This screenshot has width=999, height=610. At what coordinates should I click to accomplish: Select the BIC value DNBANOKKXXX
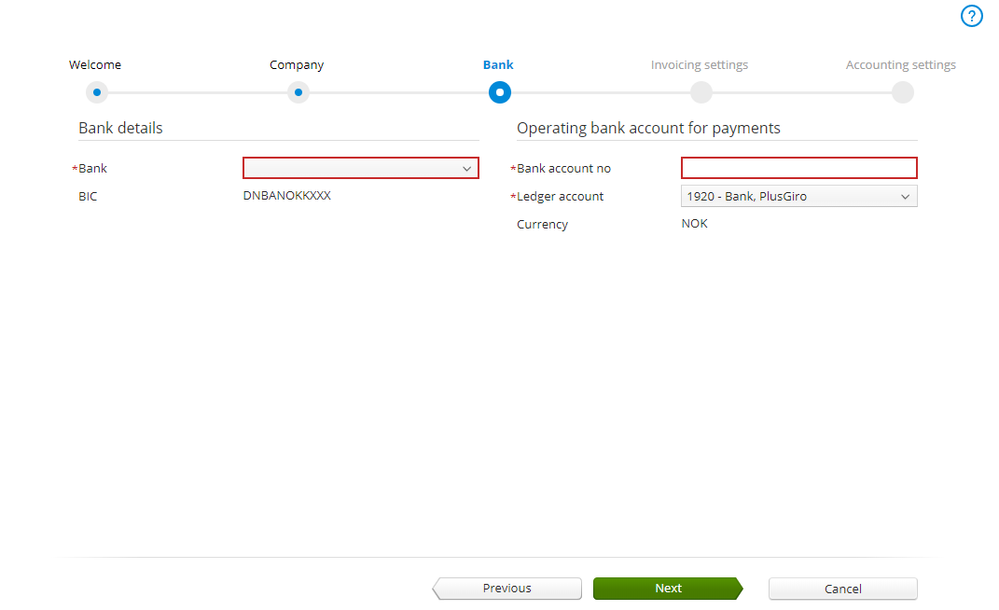pos(287,196)
